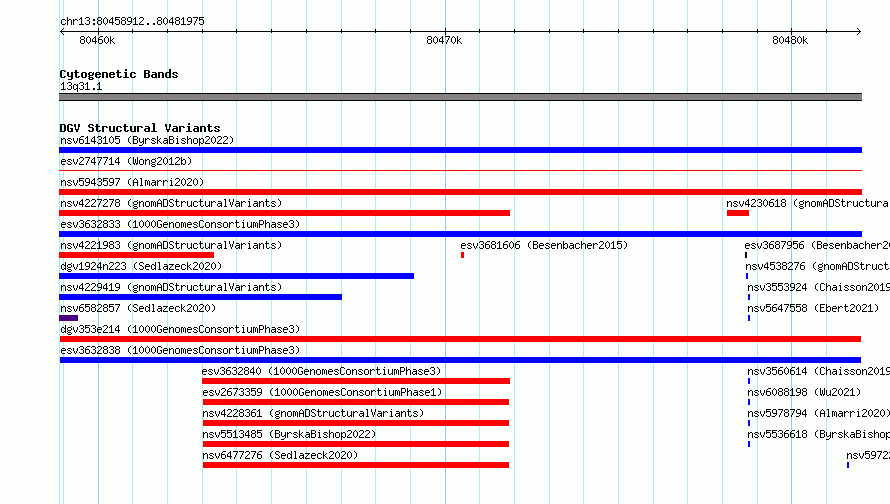Select the red esv3632840 variant bar
890x504 pixels.
pos(356,381)
